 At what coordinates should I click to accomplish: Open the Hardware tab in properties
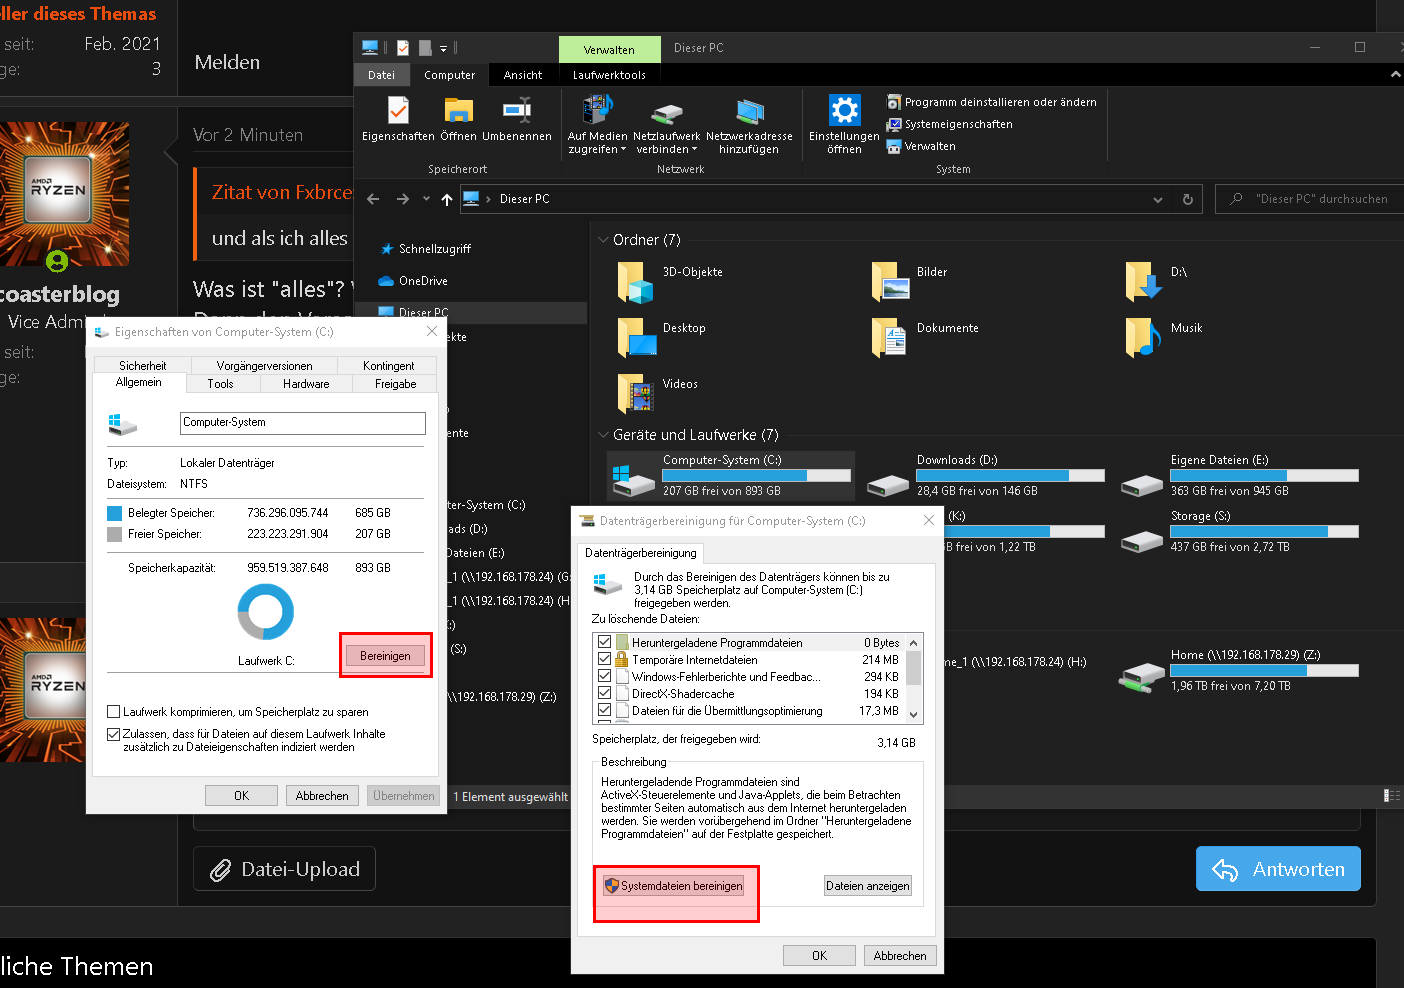pos(306,384)
